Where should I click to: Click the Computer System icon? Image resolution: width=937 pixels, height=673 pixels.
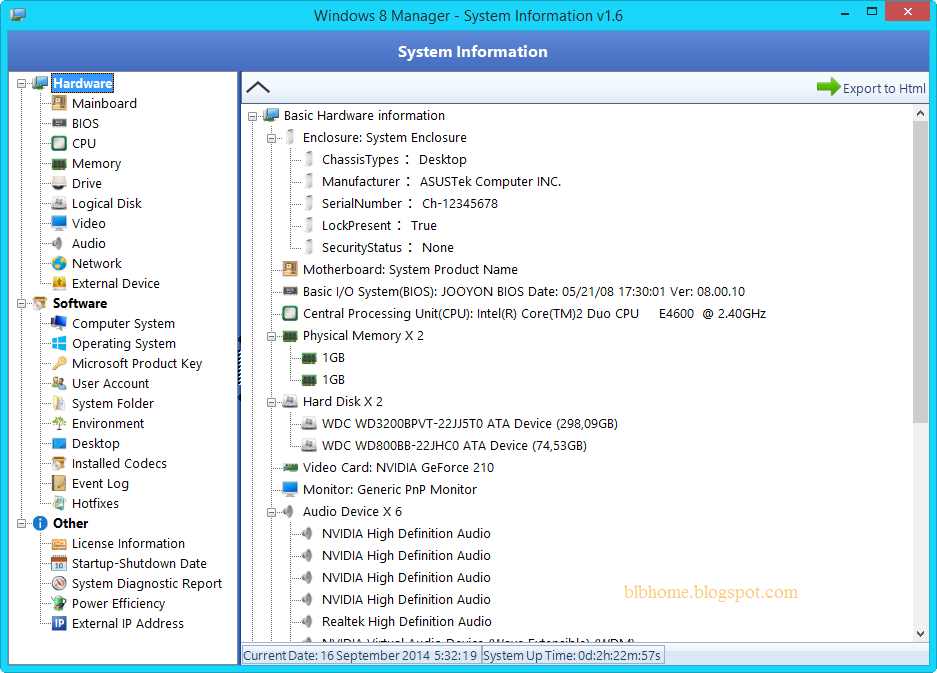[59, 323]
